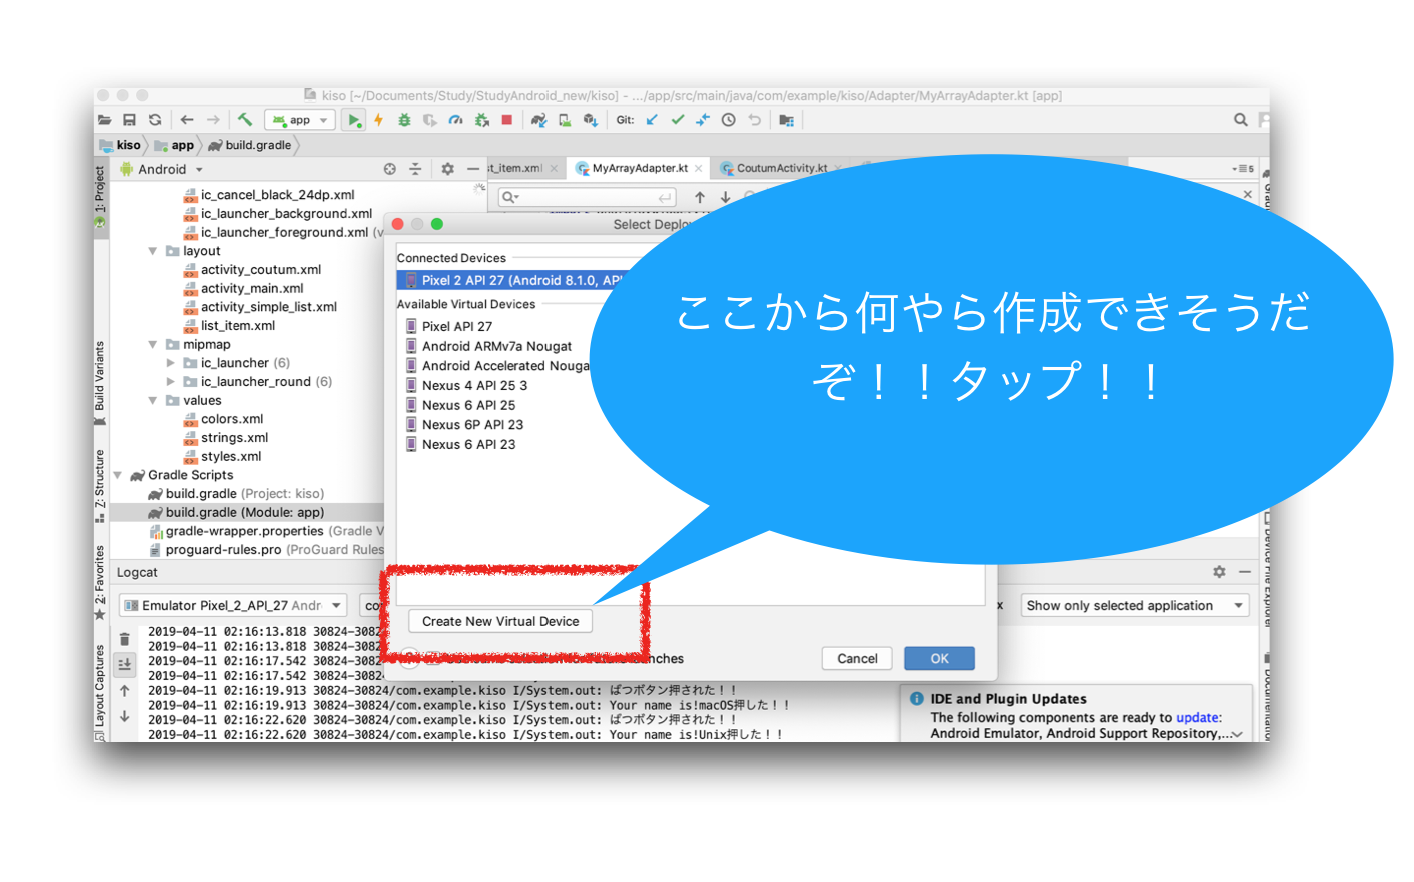Commit changes with Git green checkmark icon
This screenshot has height=882, width=1414.
pyautogui.click(x=678, y=120)
